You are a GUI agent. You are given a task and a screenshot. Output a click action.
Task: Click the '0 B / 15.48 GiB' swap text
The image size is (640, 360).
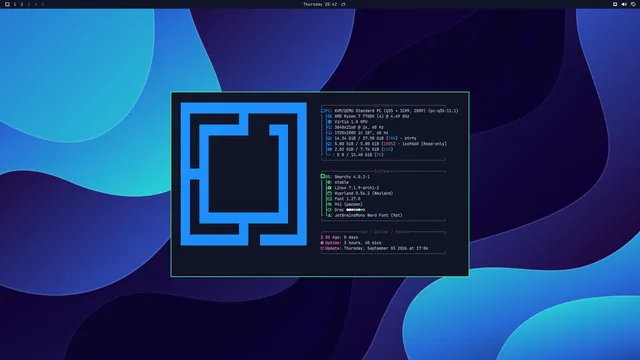tap(354, 155)
